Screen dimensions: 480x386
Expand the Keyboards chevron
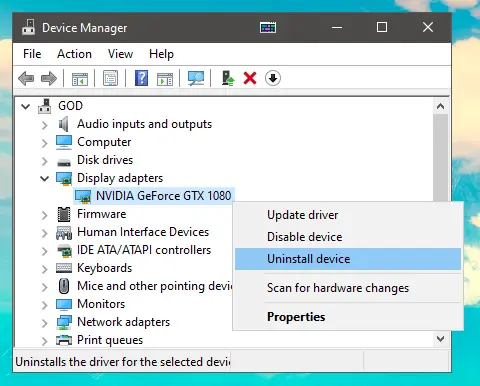coord(45,269)
